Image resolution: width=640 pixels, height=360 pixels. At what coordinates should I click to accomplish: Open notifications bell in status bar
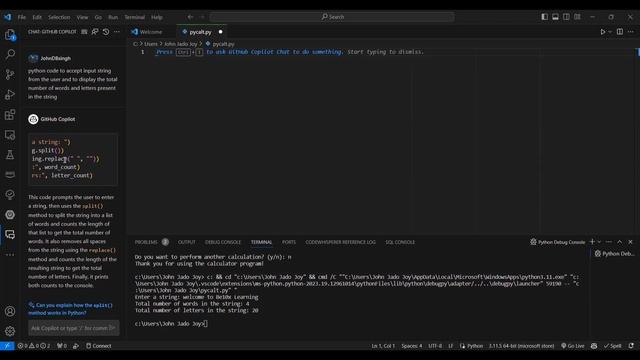631,346
